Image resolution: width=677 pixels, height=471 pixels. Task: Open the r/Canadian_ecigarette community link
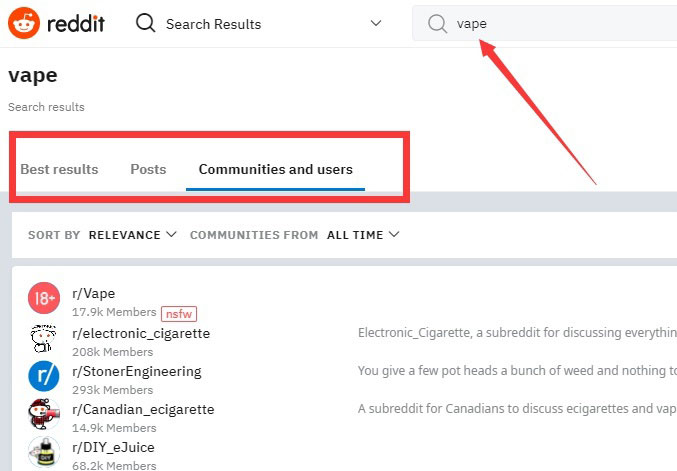click(x=143, y=409)
